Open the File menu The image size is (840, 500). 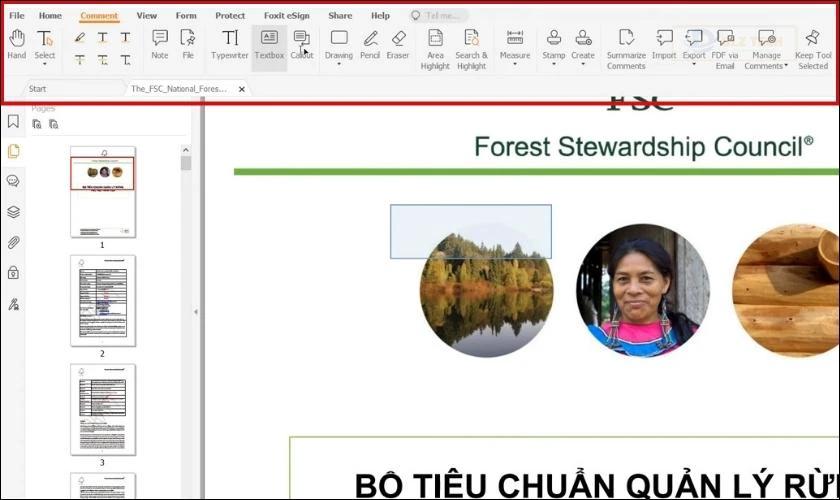[x=17, y=16]
